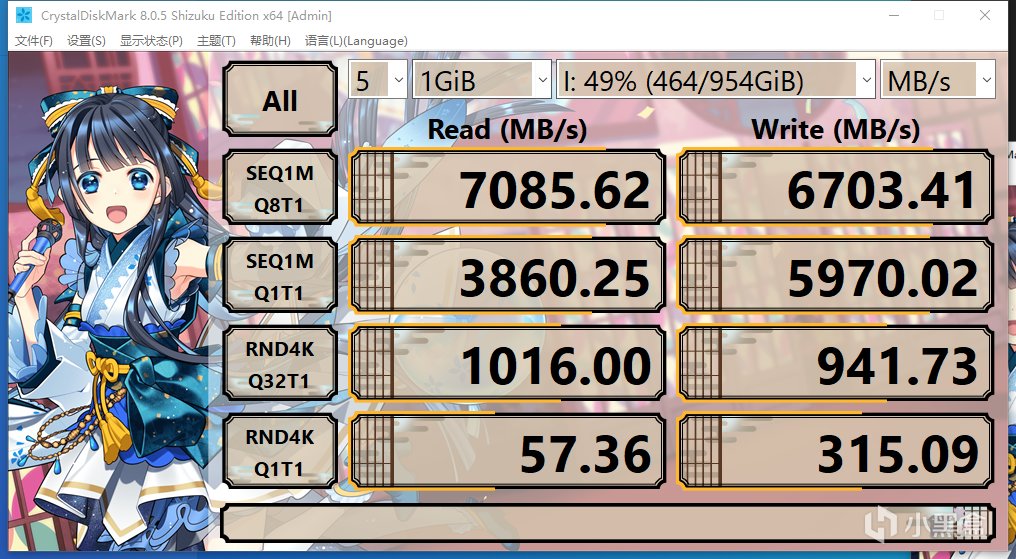Run all benchmarks with the All button
1016x559 pixels.
click(x=280, y=98)
